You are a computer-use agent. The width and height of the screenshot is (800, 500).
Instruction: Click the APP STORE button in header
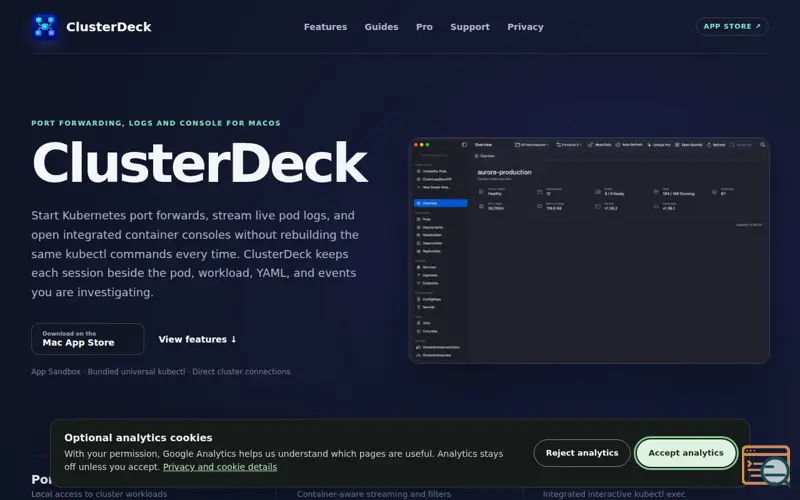pos(732,27)
